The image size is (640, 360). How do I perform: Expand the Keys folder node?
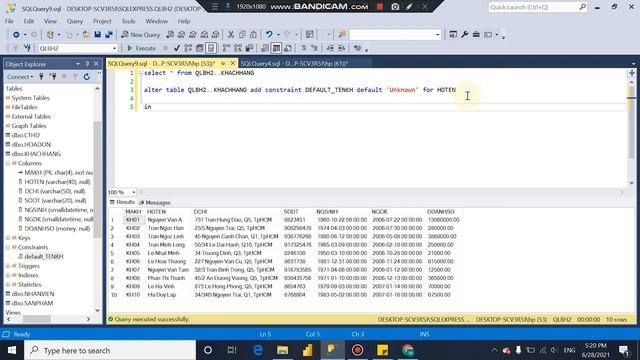(8, 238)
